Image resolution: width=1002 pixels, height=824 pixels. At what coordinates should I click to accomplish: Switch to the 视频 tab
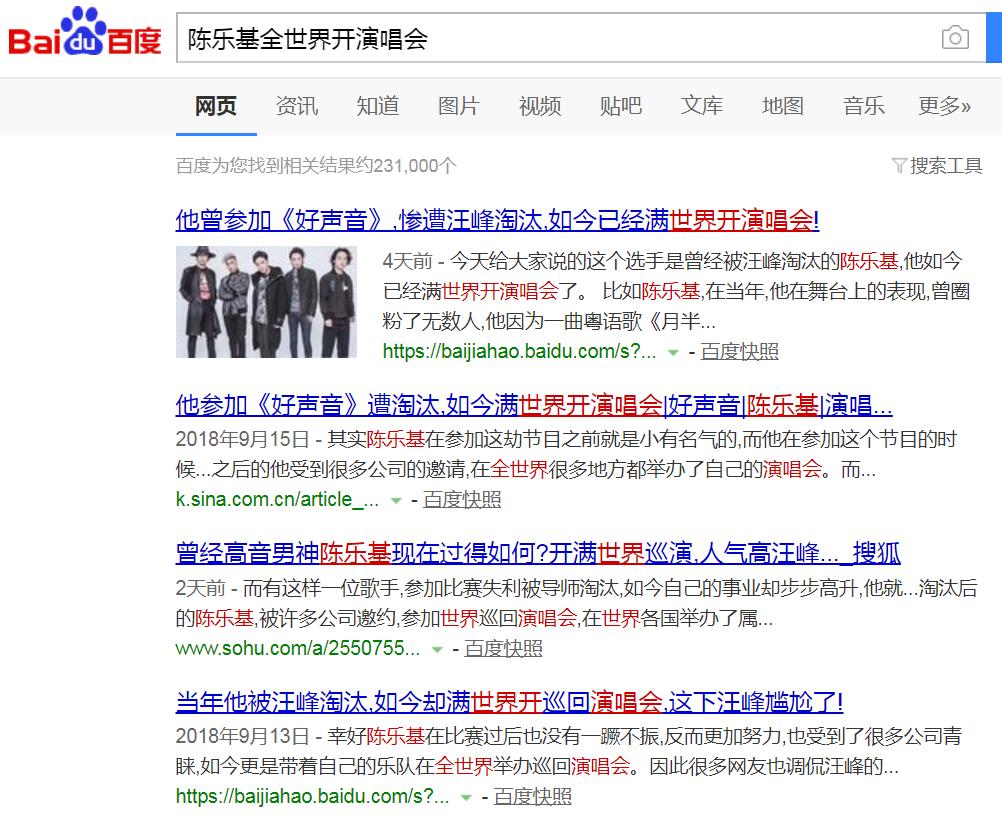point(539,105)
